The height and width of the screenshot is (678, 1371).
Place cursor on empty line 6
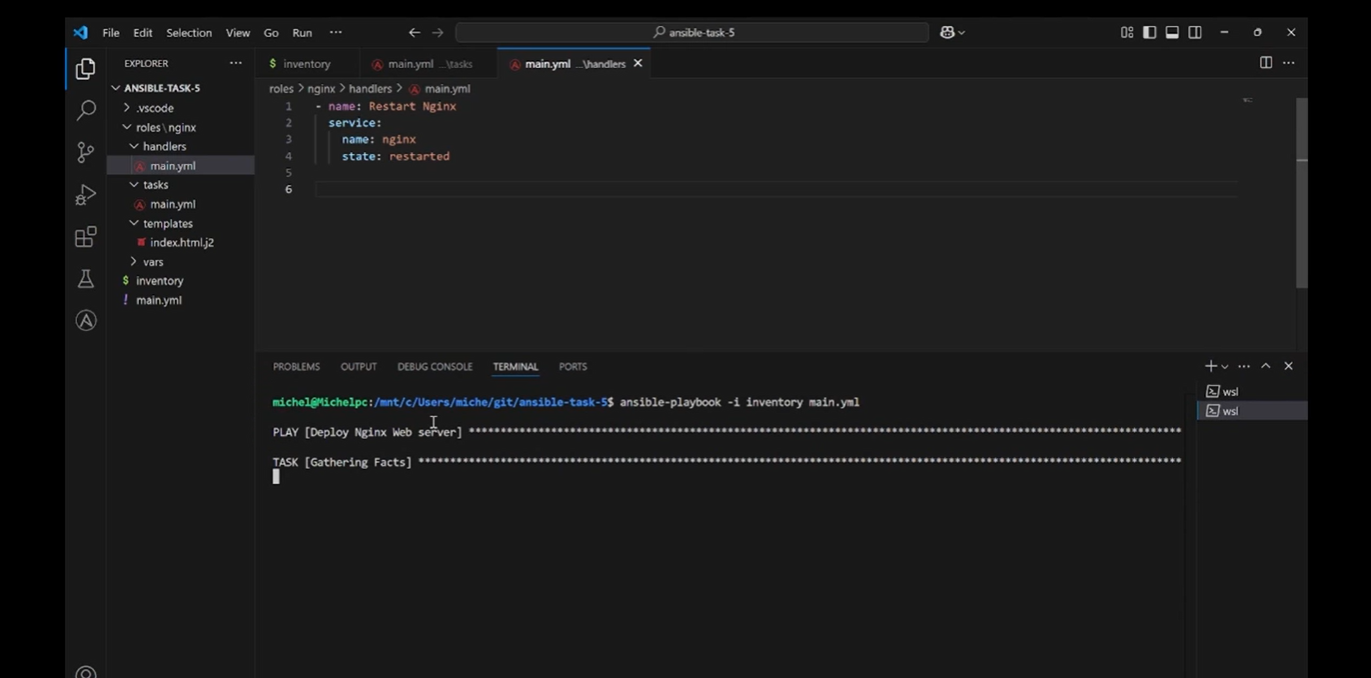coord(775,190)
